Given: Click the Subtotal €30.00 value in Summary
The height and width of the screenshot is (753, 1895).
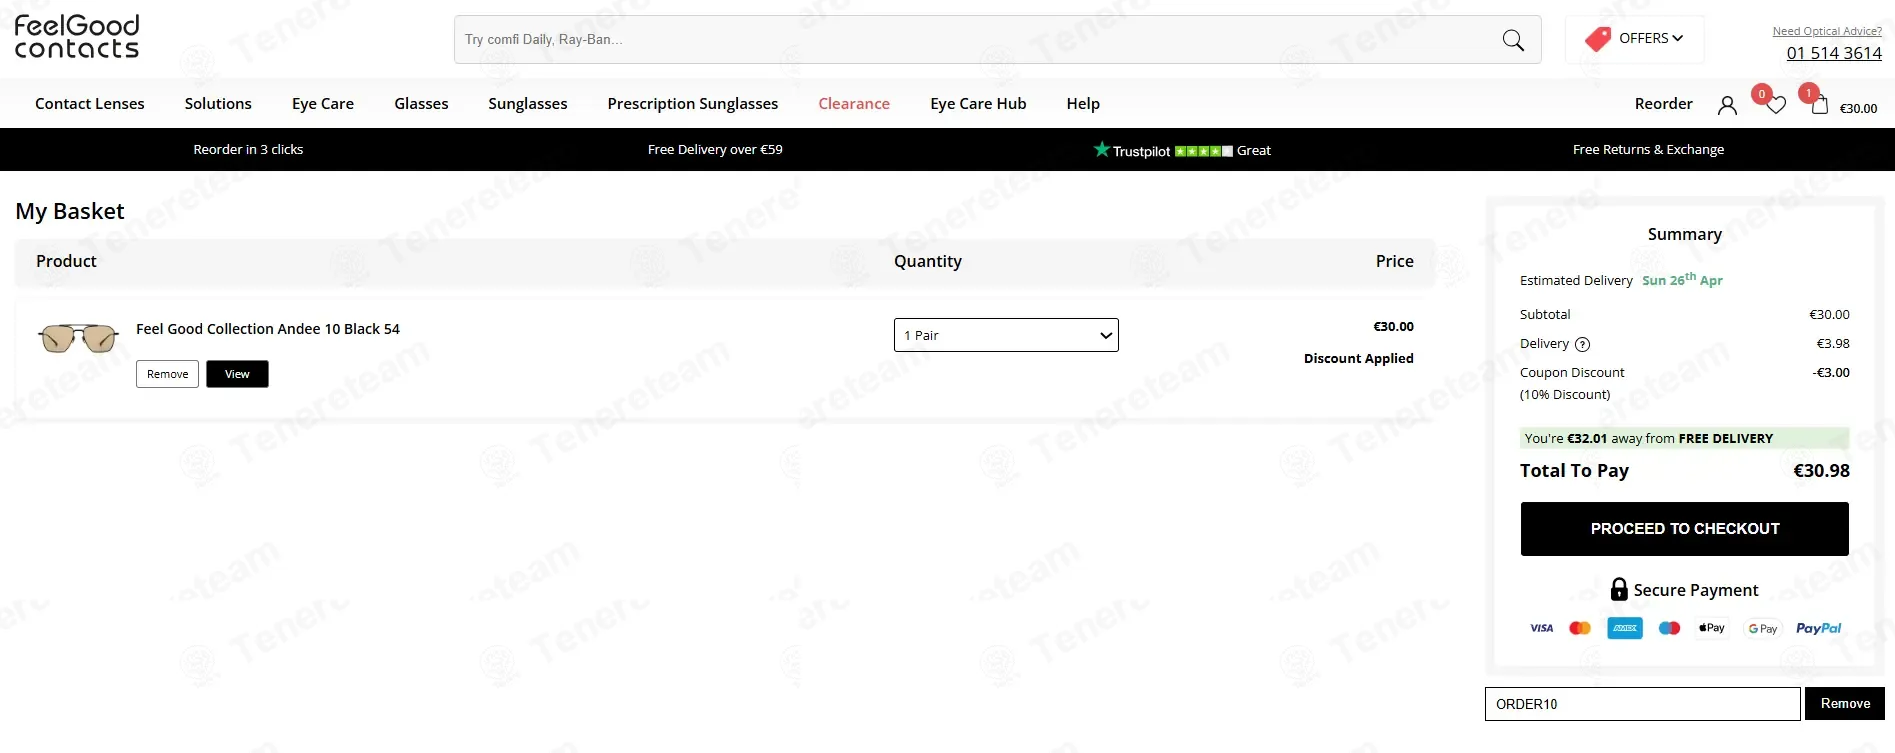Looking at the screenshot, I should tap(1829, 315).
